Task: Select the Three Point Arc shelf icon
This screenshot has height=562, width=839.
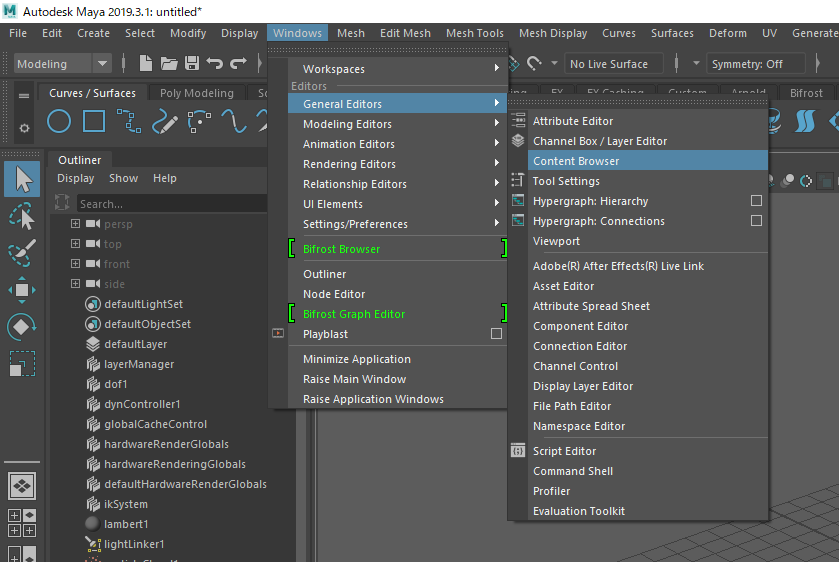Action: click(199, 121)
